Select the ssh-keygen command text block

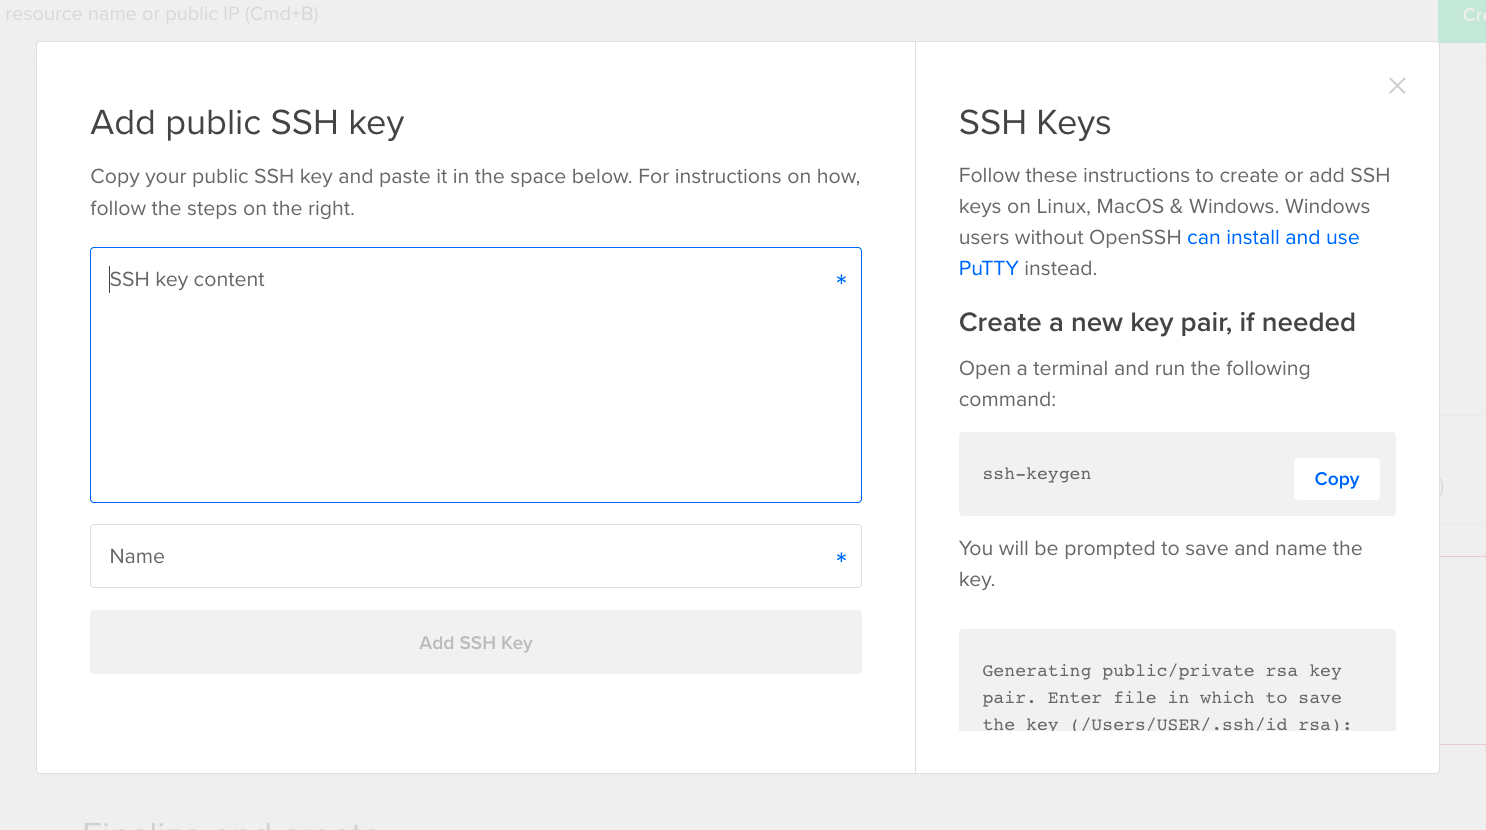click(1037, 474)
